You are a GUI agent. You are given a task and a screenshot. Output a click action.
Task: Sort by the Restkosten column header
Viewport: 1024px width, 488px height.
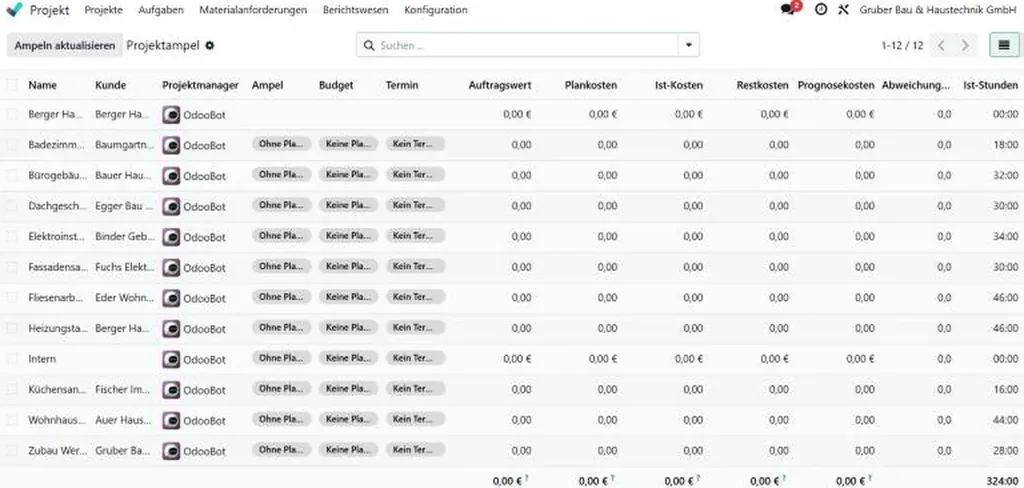762,85
